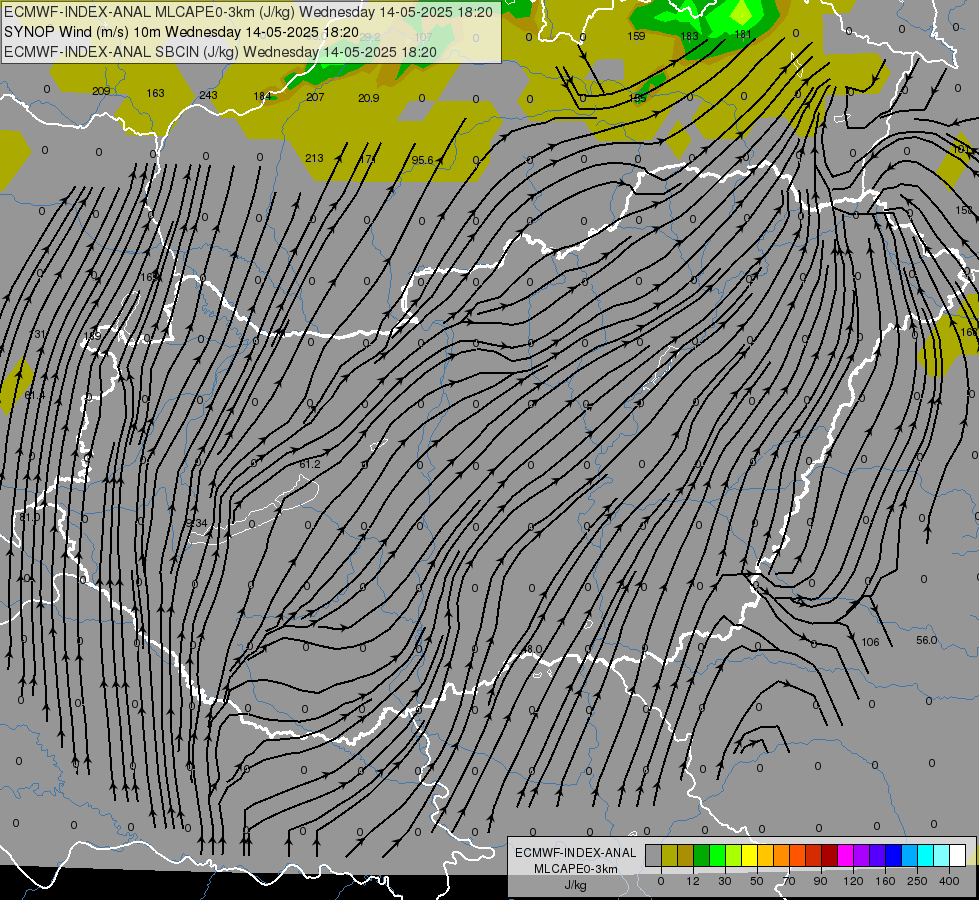Click the legend title ECMWF-INDEX-ANAL
Viewport: 979px width, 900px height.
click(576, 853)
